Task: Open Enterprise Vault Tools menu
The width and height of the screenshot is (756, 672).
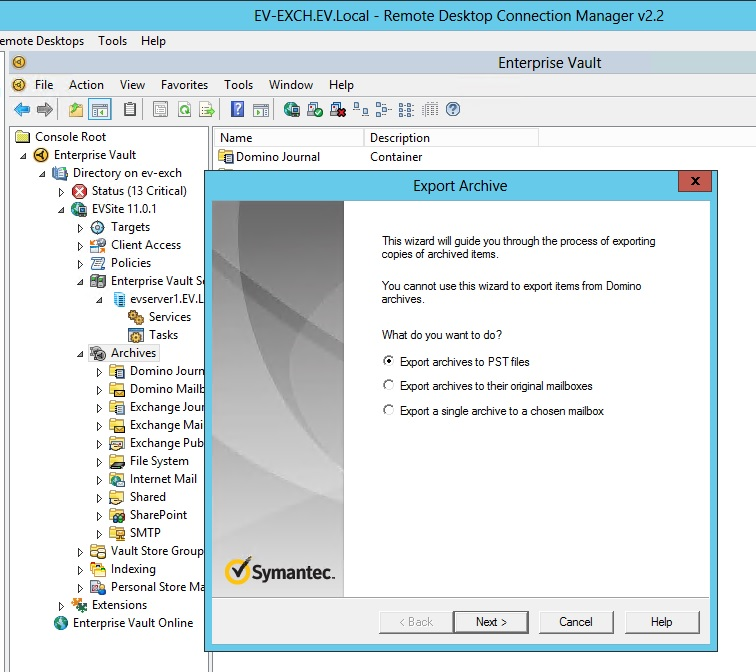Action: pyautogui.click(x=238, y=85)
